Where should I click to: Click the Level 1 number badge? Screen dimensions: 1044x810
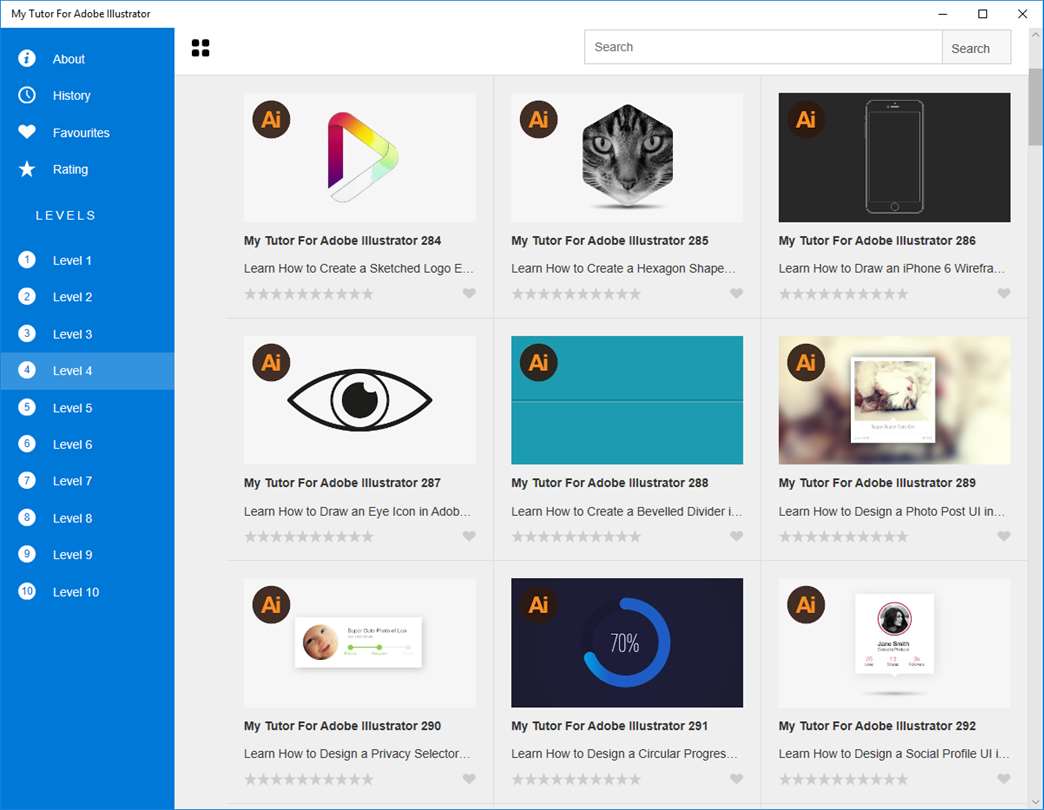[x=27, y=260]
